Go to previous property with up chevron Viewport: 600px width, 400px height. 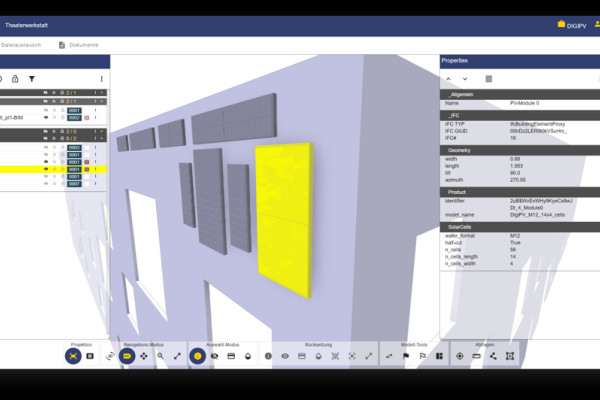coord(448,79)
